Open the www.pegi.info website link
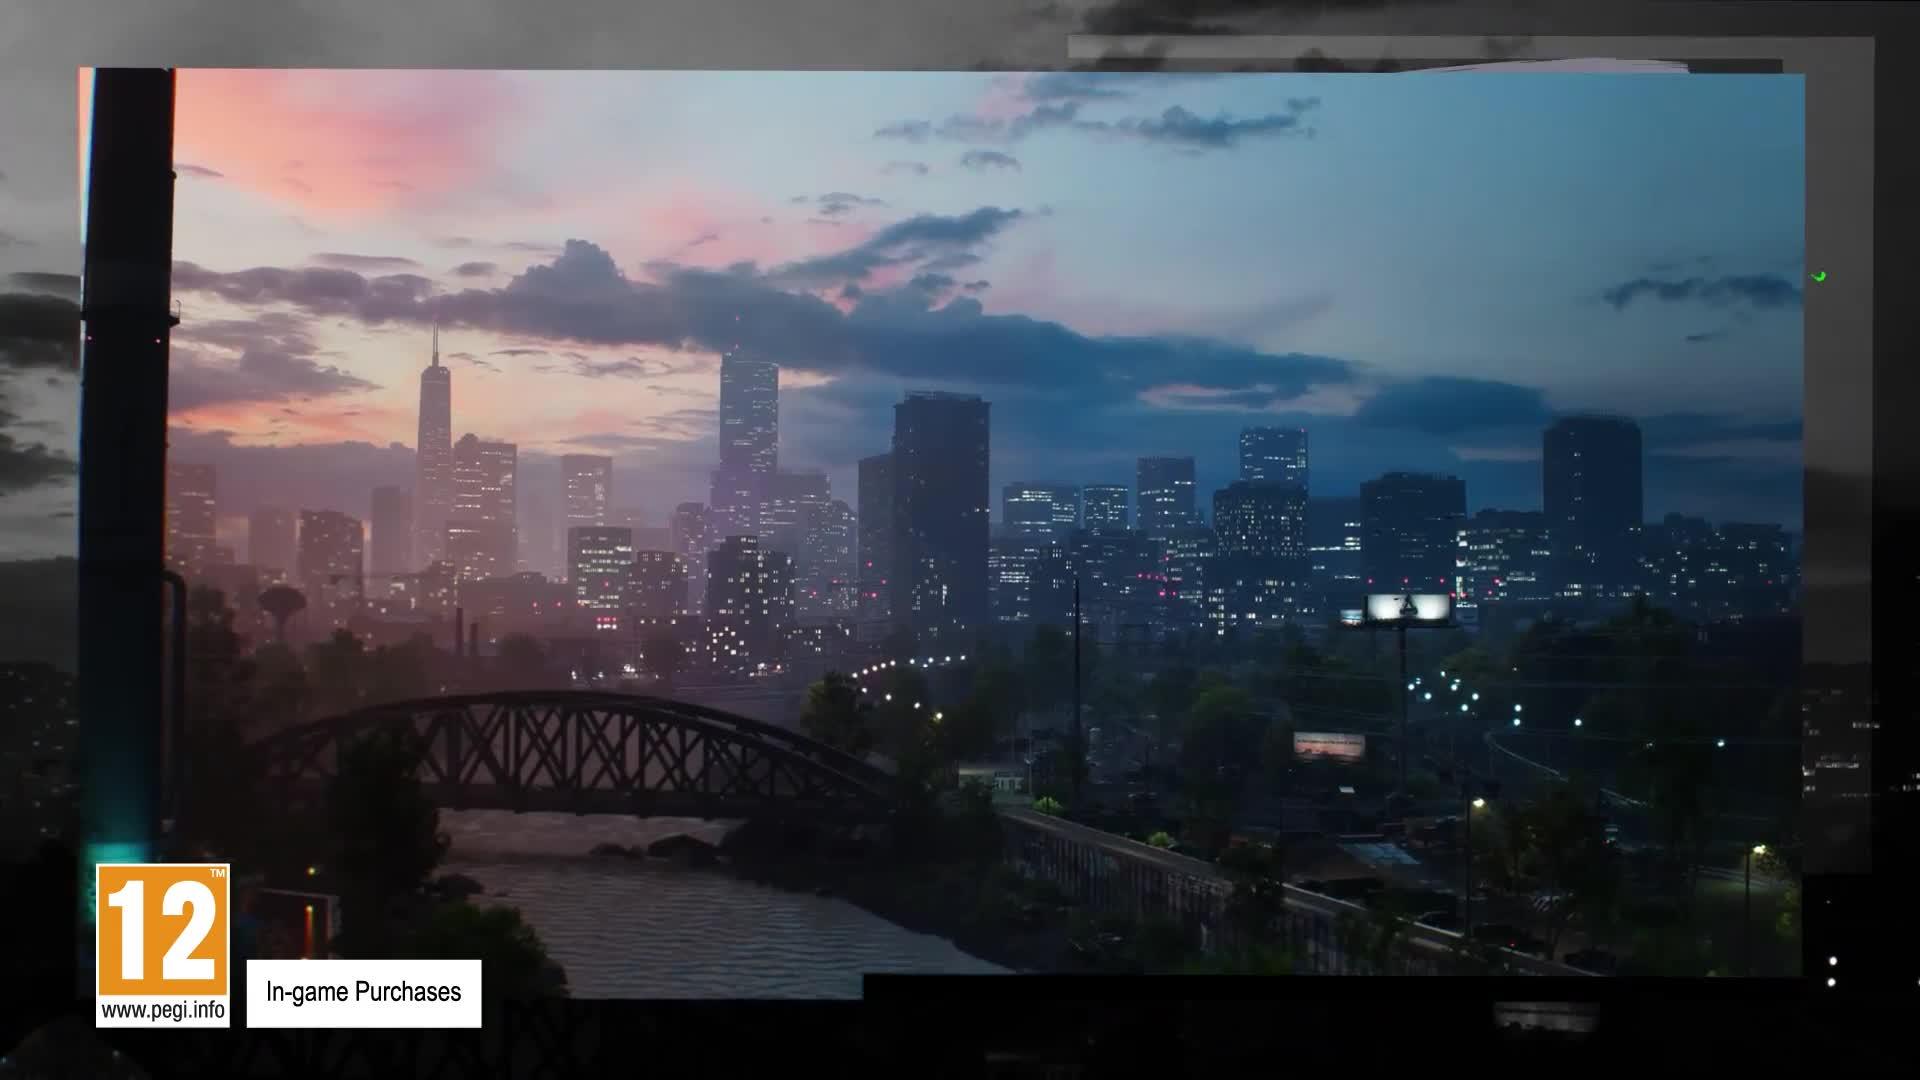This screenshot has height=1080, width=1920. coord(163,1010)
